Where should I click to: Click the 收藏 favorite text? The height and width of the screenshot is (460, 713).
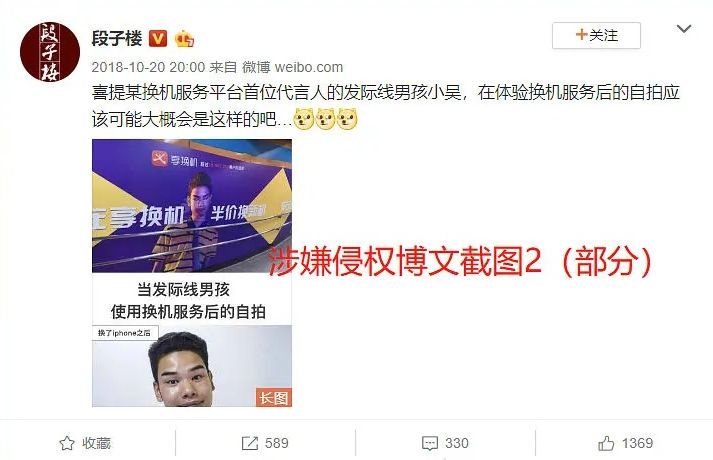96,443
